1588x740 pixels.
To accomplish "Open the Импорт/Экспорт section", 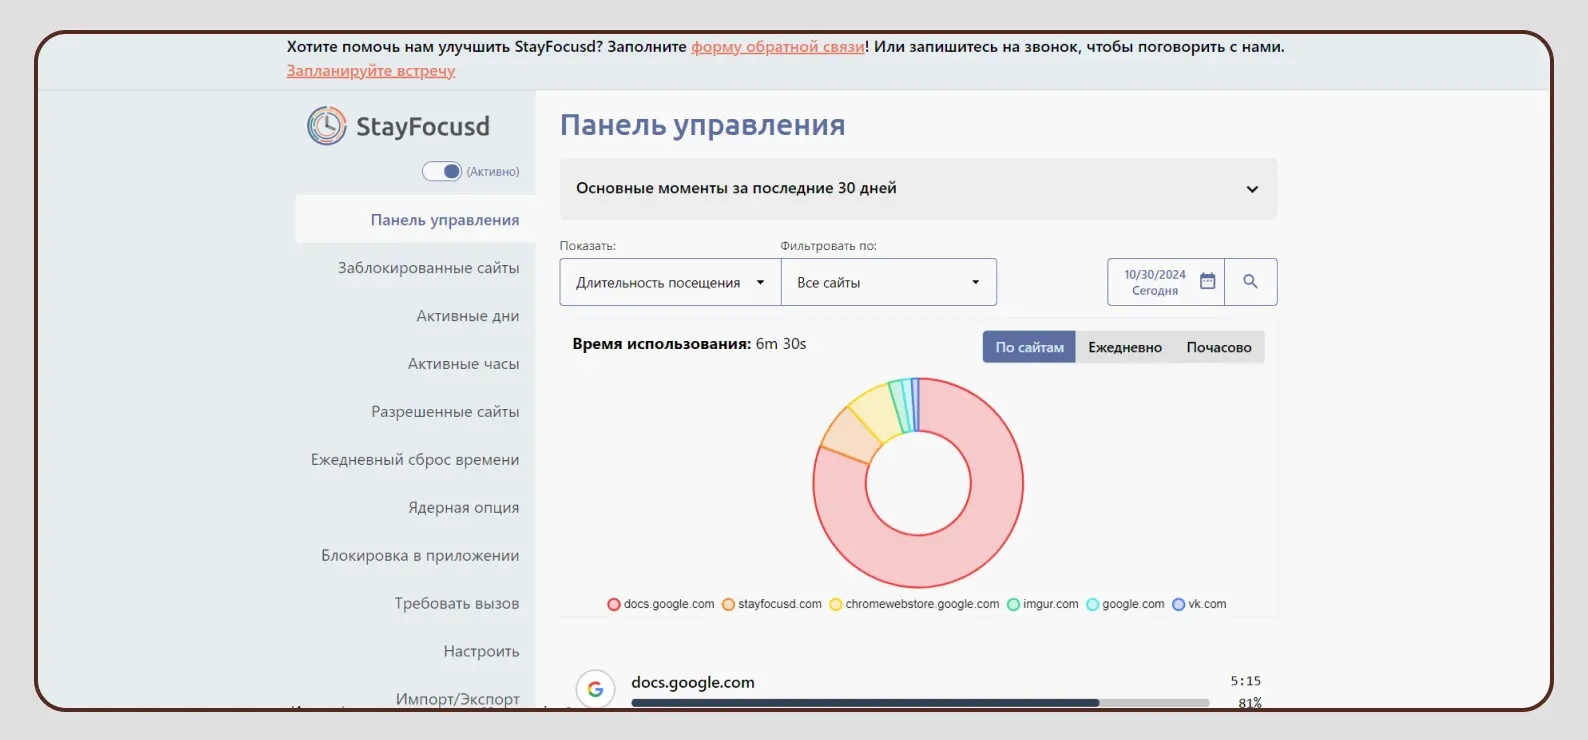I will click(x=457, y=698).
